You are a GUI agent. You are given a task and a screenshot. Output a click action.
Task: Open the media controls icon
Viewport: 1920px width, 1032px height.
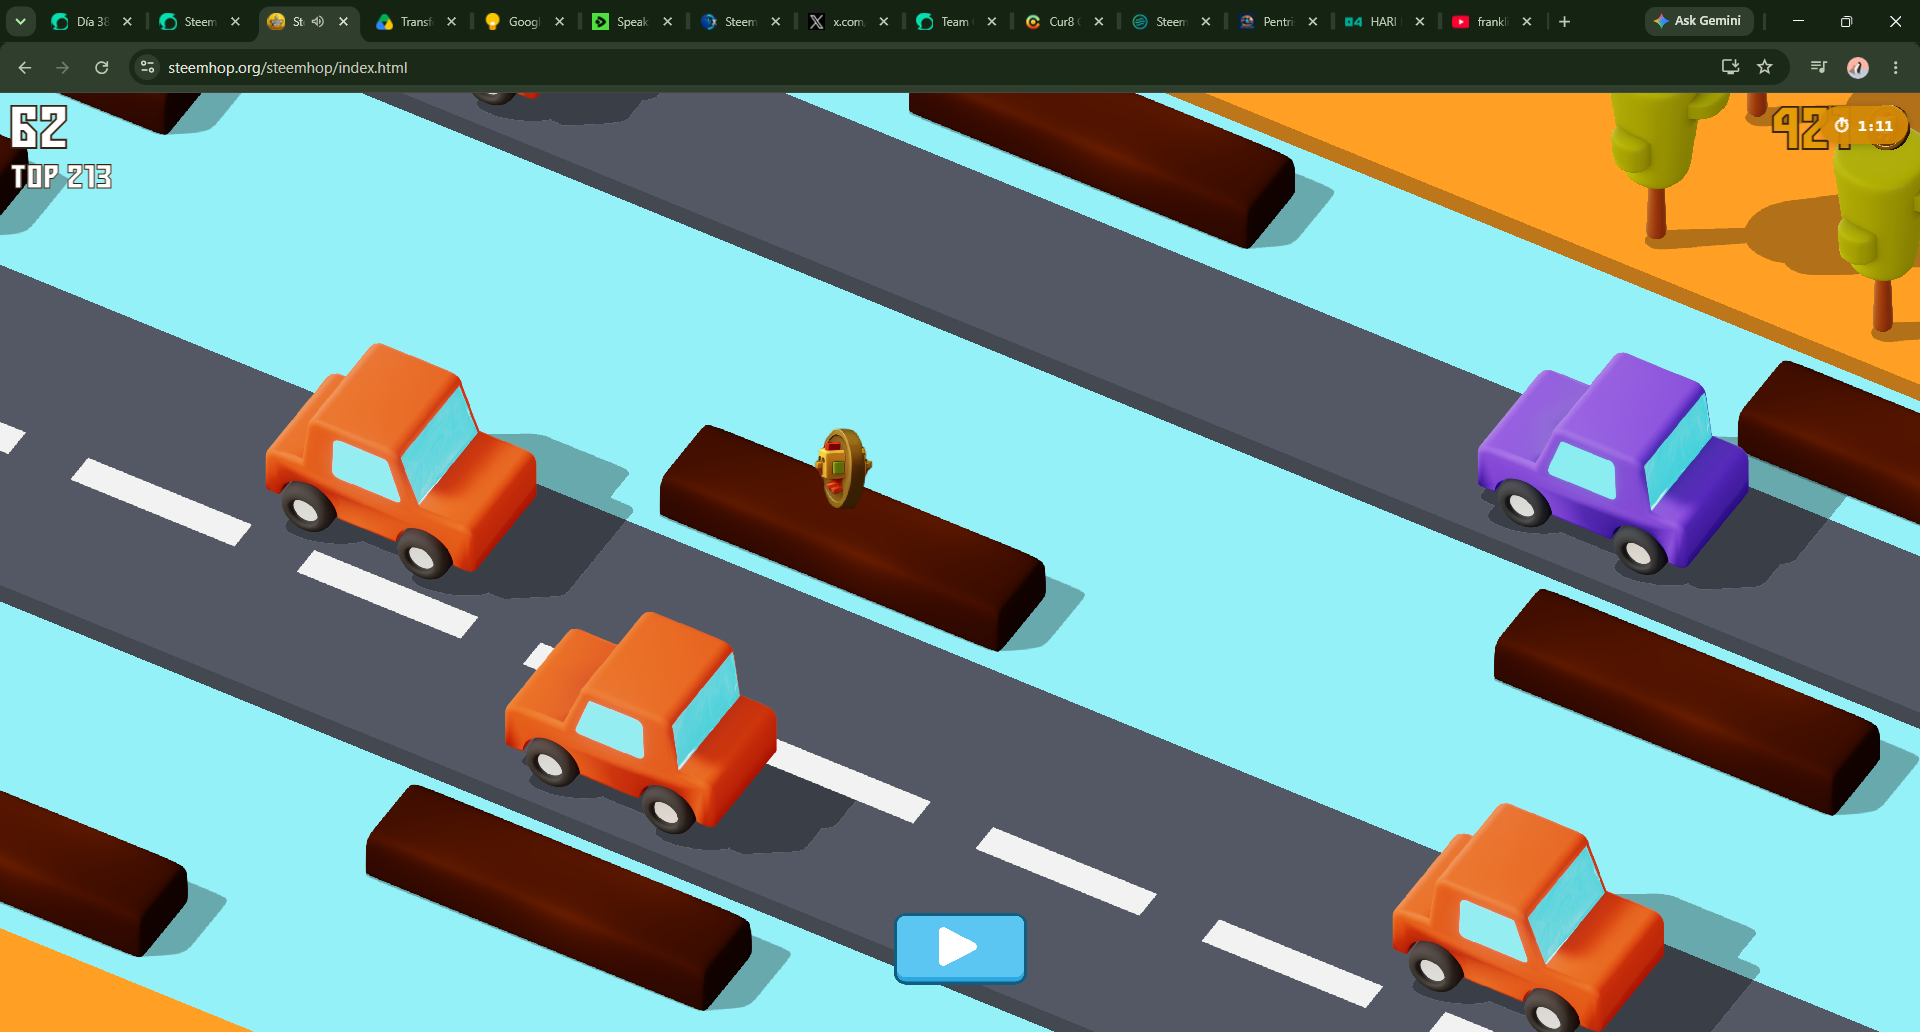[x=1819, y=67]
